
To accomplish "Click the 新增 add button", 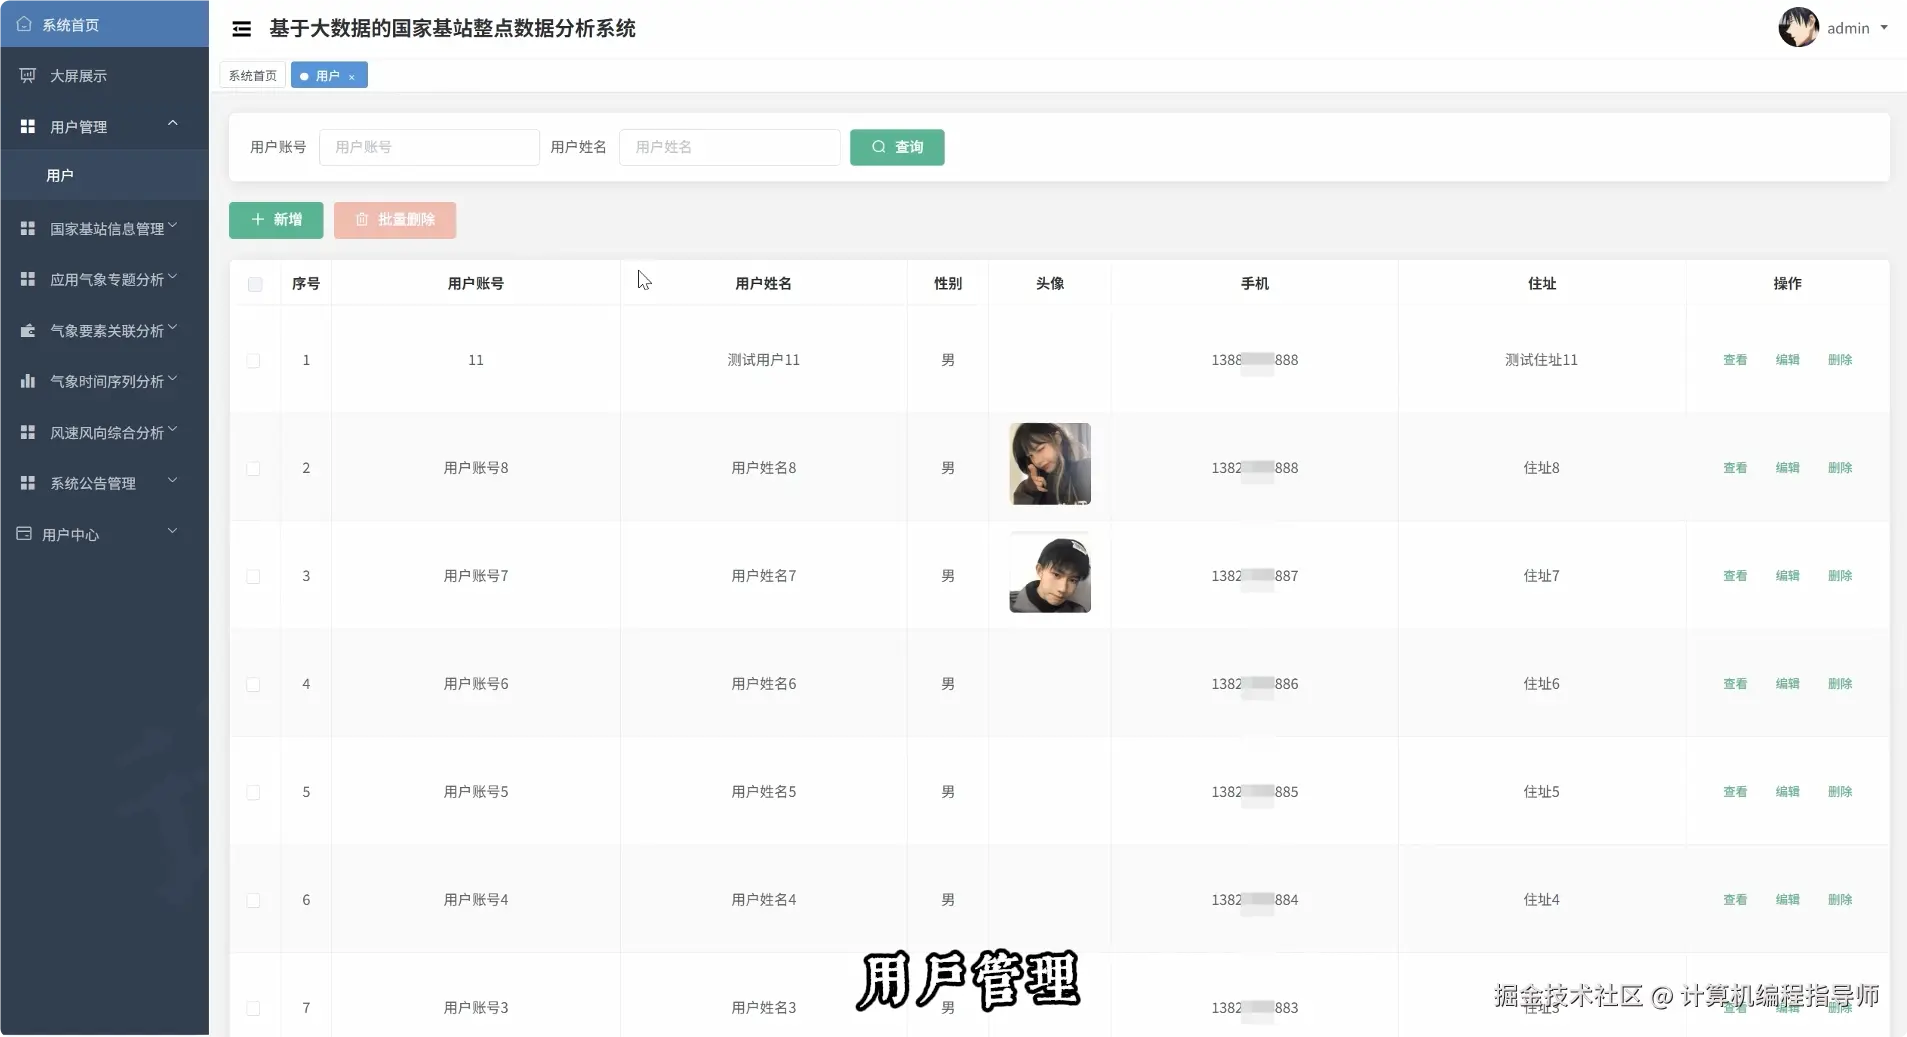I will click(x=276, y=220).
